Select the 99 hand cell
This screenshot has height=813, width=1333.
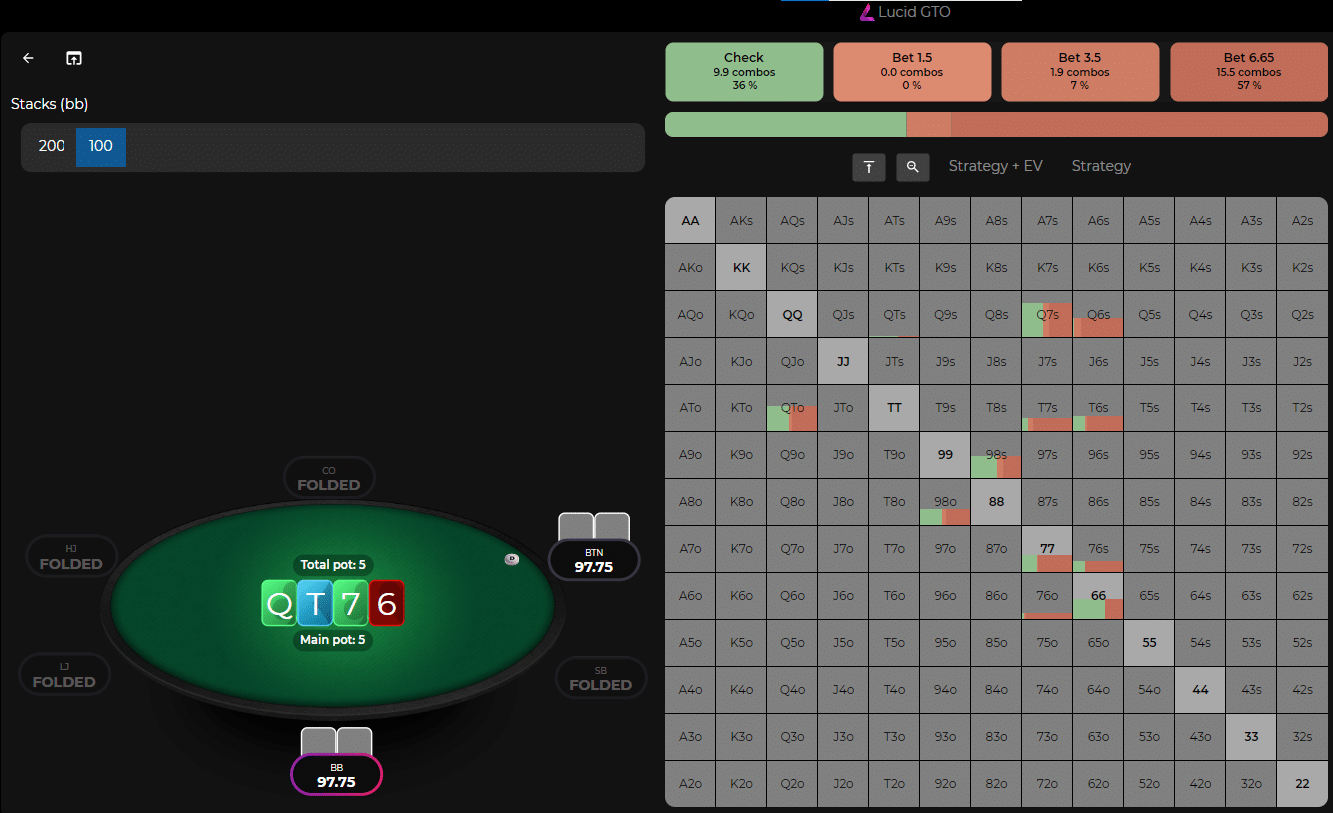point(945,455)
